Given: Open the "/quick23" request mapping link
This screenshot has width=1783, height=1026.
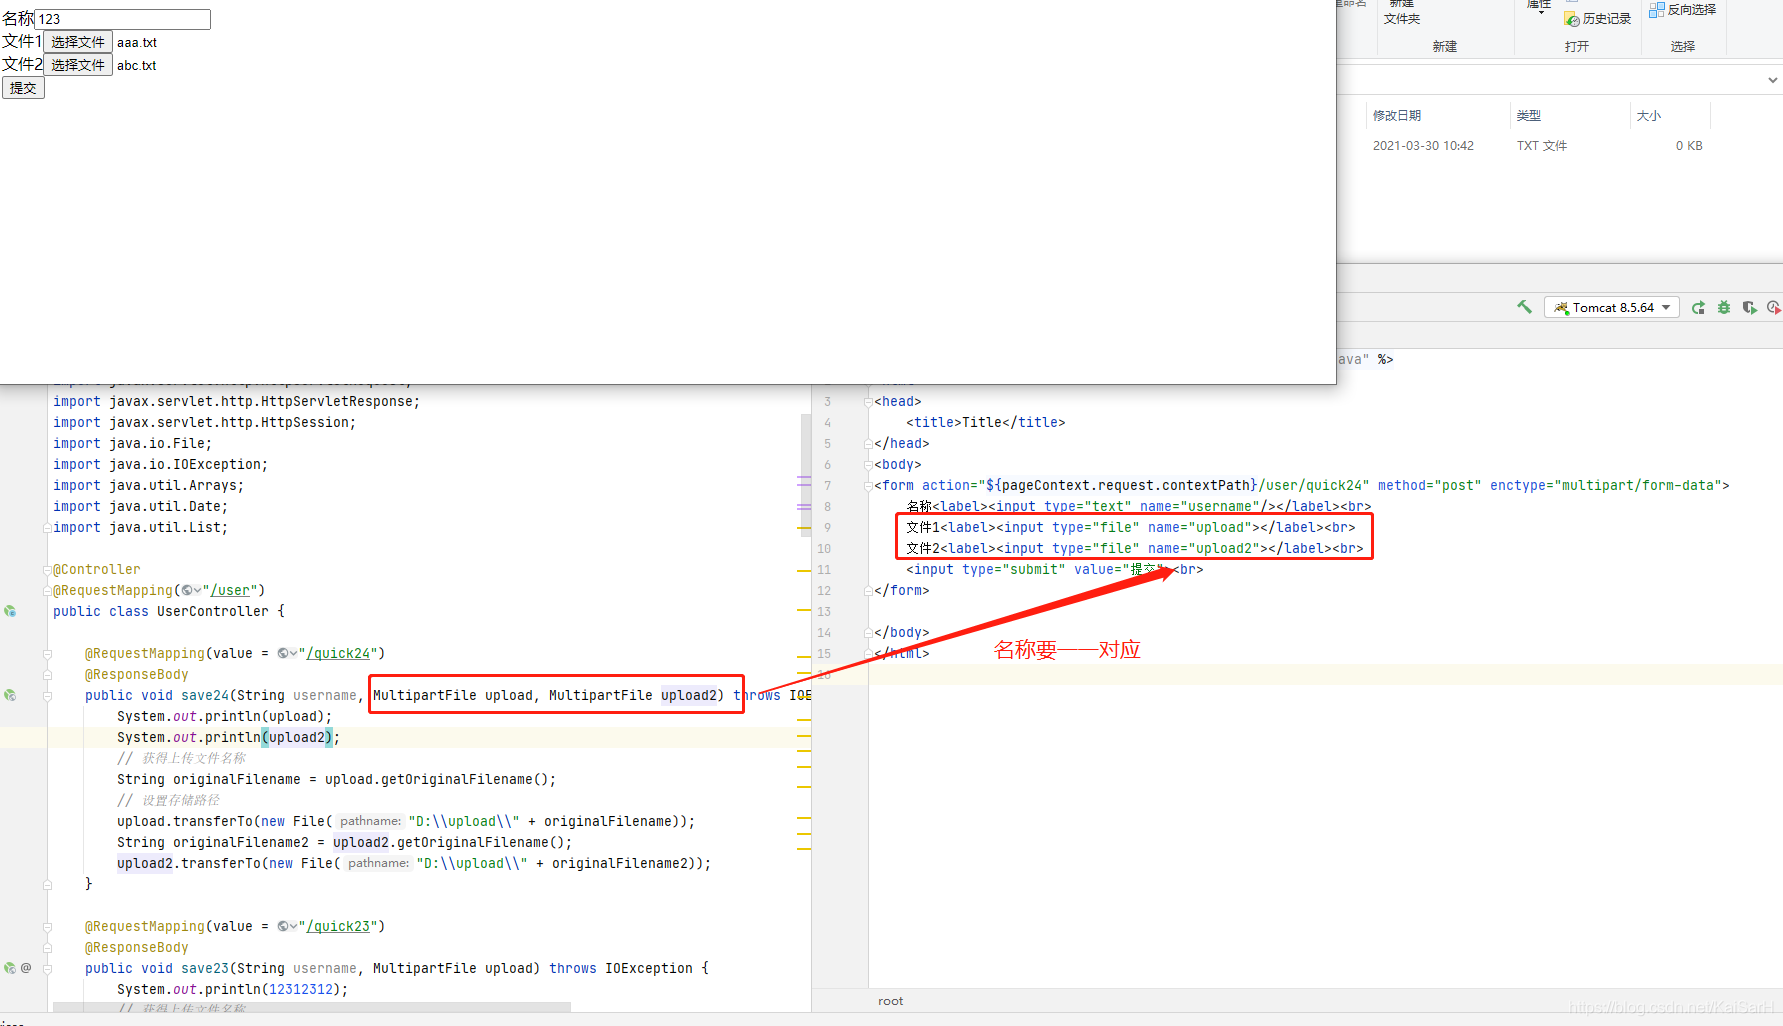Looking at the screenshot, I should (x=338, y=926).
